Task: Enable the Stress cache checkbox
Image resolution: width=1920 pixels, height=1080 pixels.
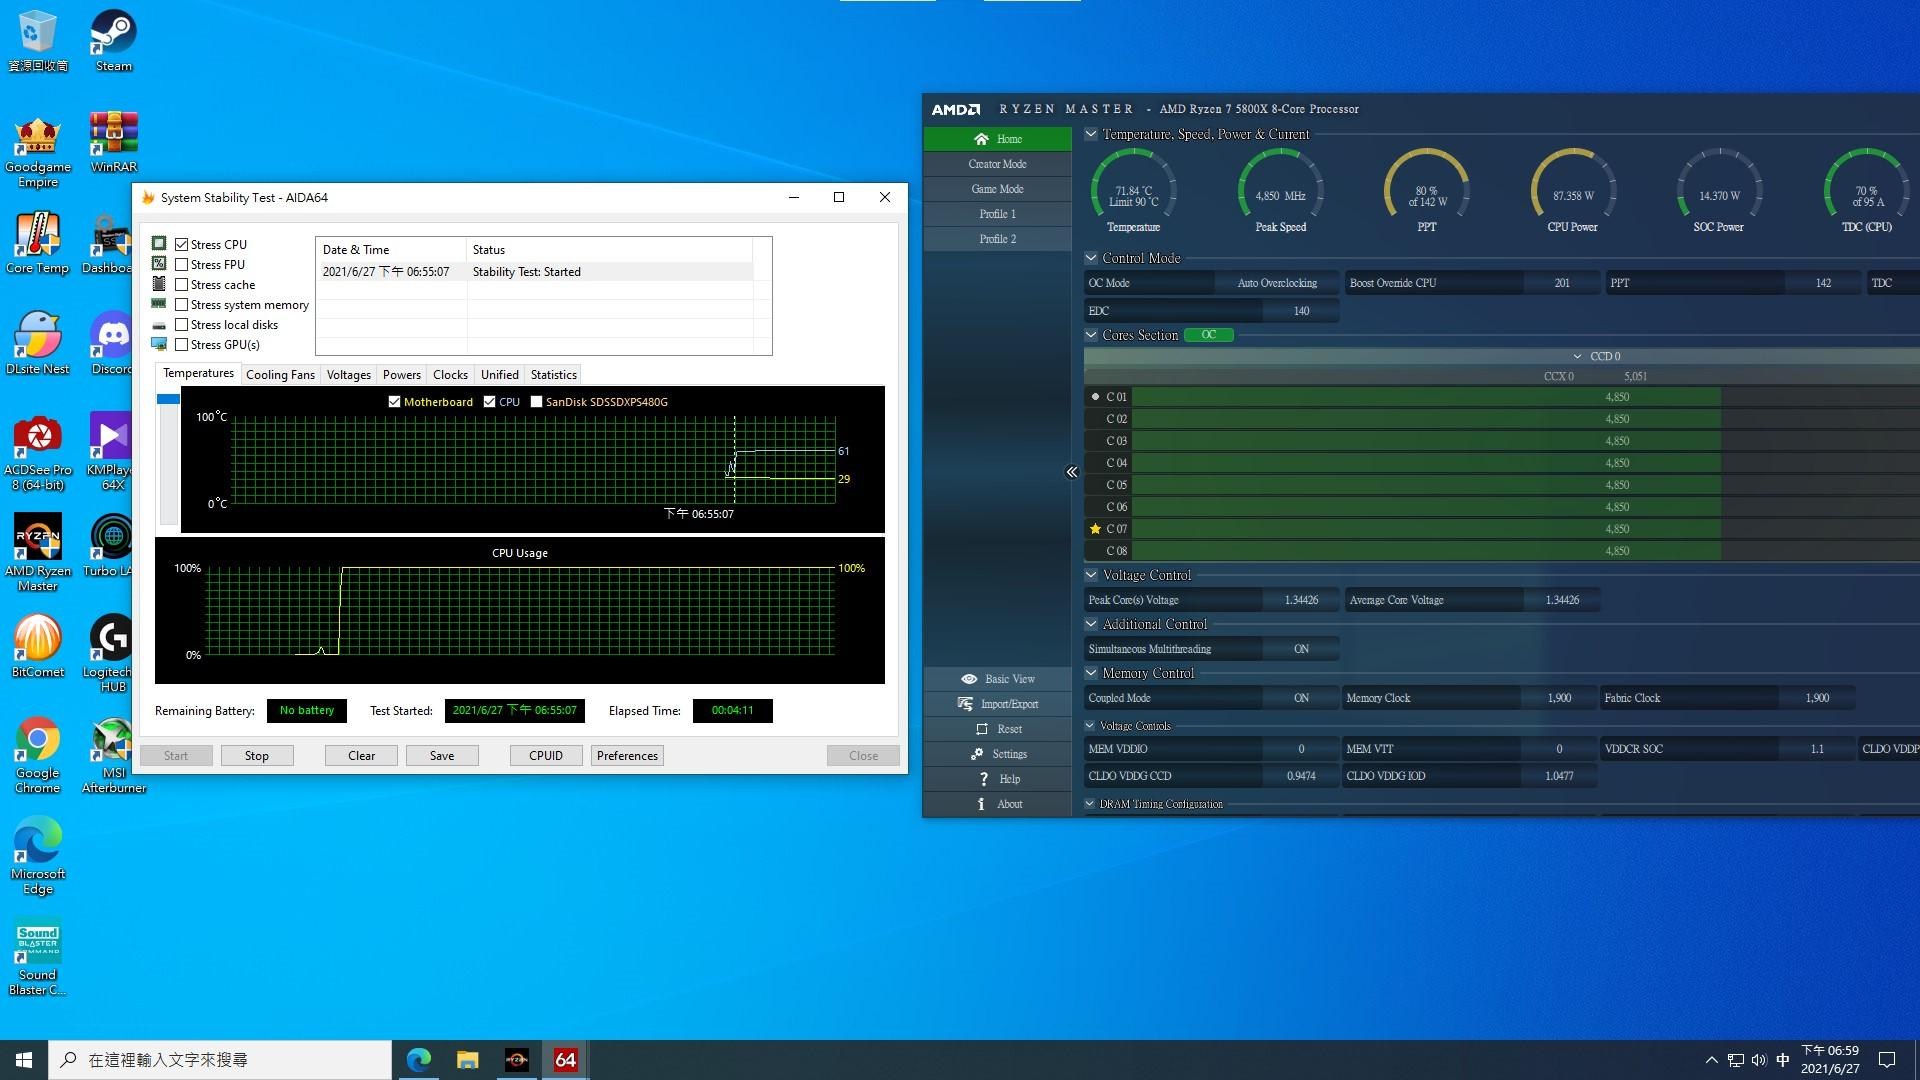Action: coord(181,285)
